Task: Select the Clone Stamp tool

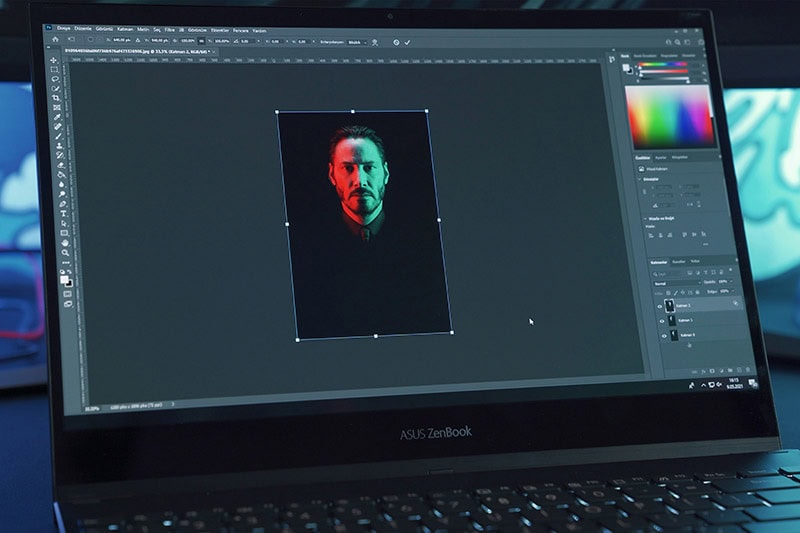Action: point(59,145)
